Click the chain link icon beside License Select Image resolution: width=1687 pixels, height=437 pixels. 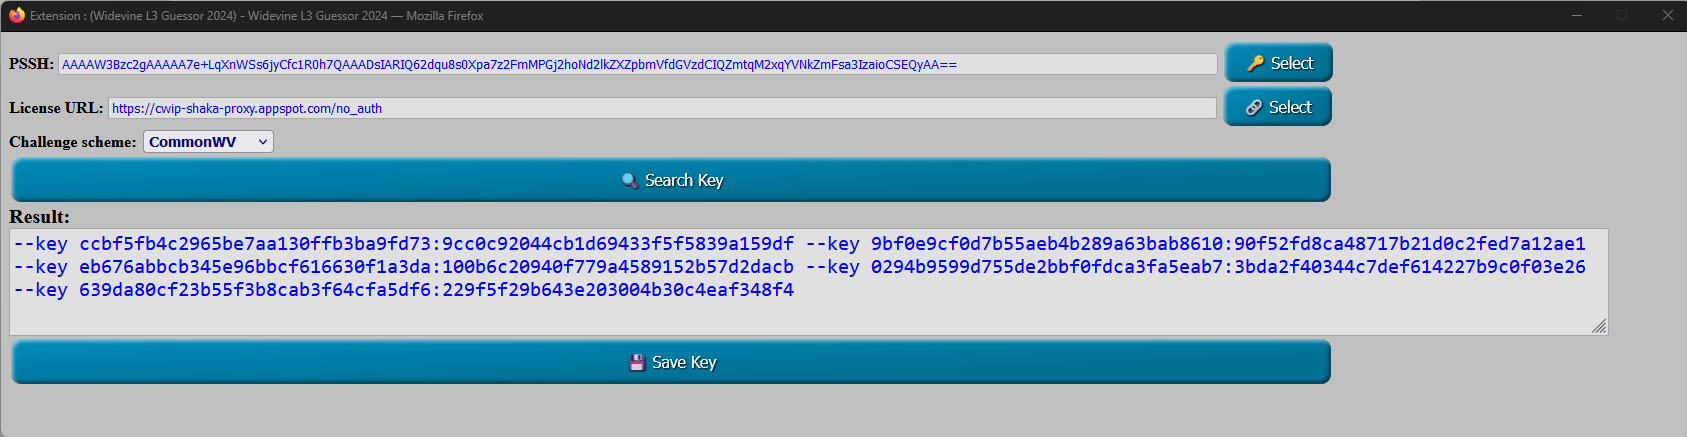pyautogui.click(x=1253, y=107)
